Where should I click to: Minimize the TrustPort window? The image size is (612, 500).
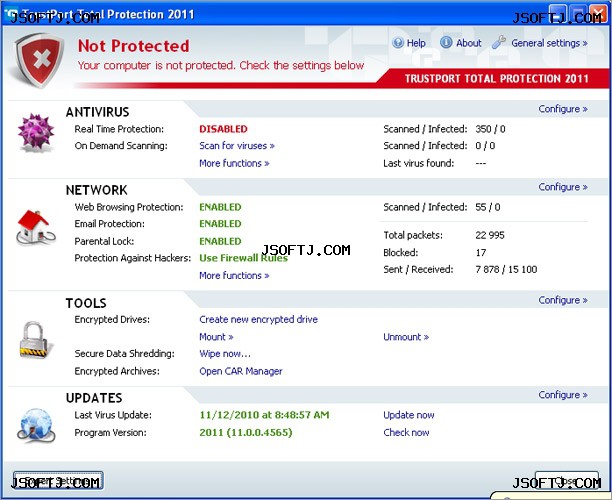558,14
